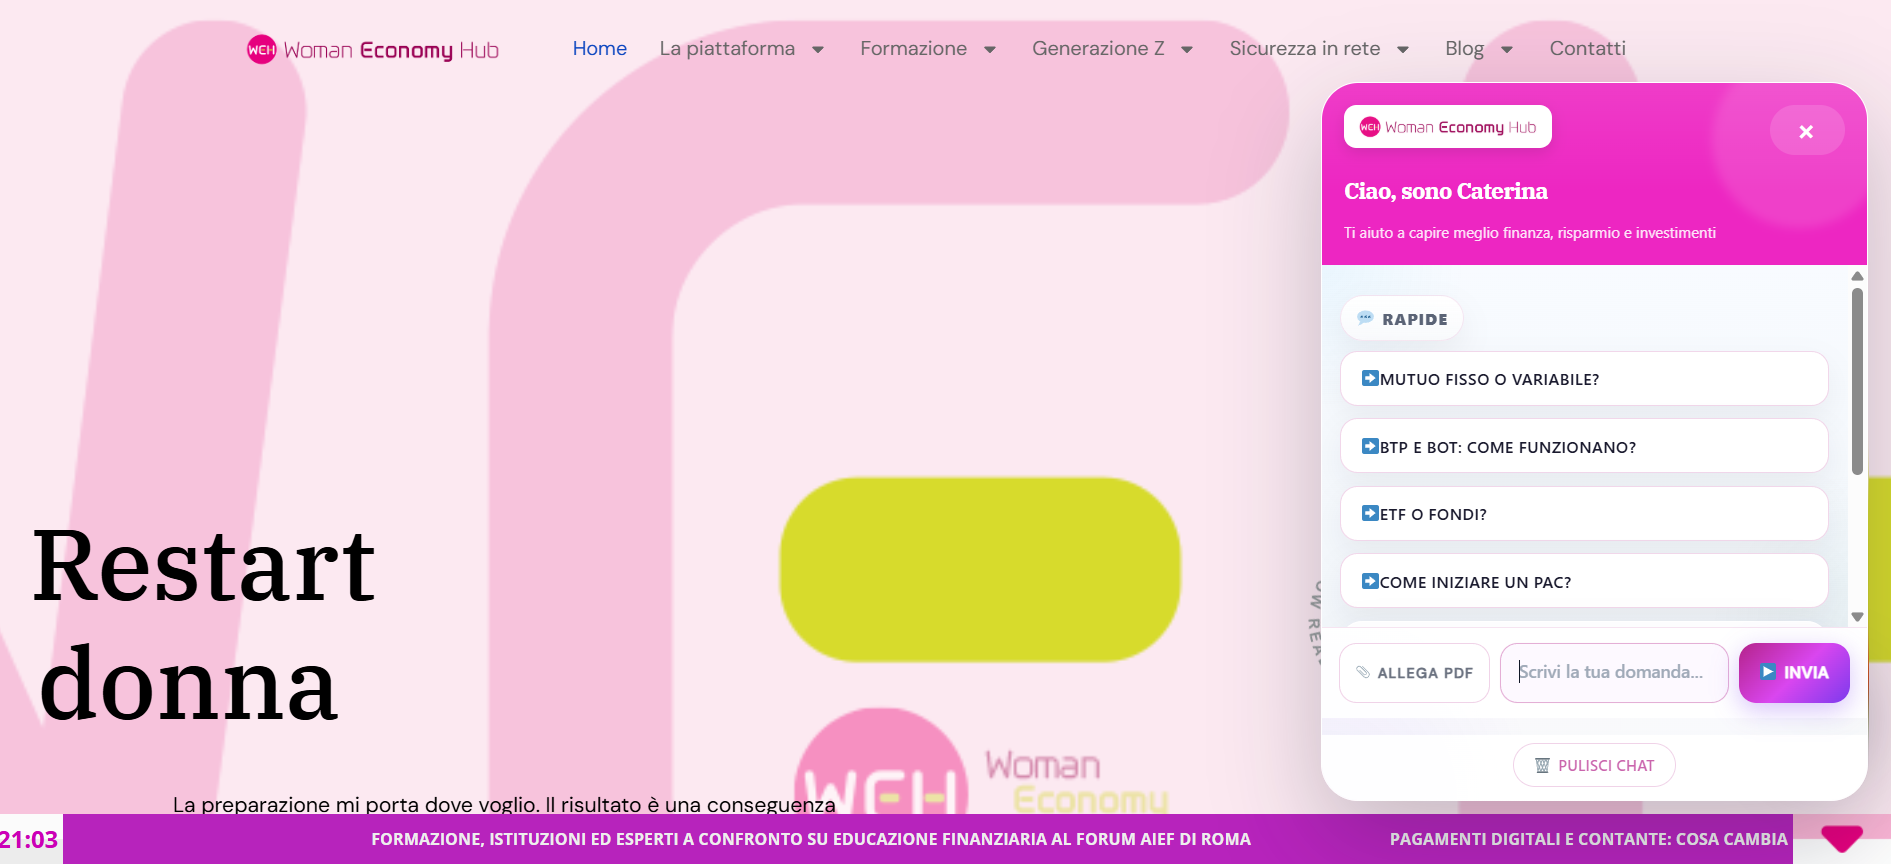Screen dimensions: 1891x864
Task: Click the chat scrollbar up arrow
Action: pyautogui.click(x=1857, y=276)
